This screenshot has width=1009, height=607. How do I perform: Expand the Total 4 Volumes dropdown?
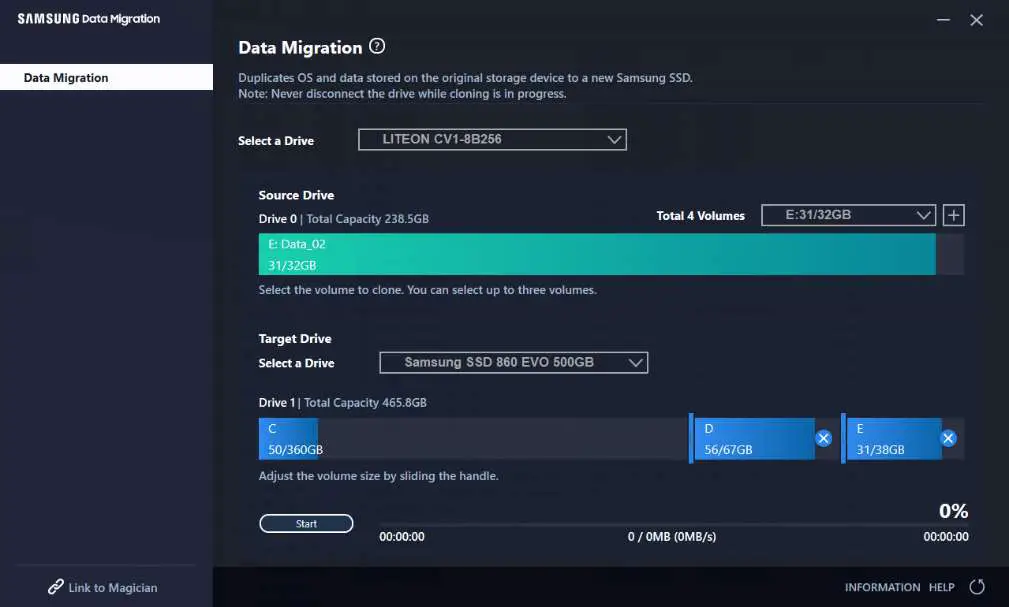[848, 215]
